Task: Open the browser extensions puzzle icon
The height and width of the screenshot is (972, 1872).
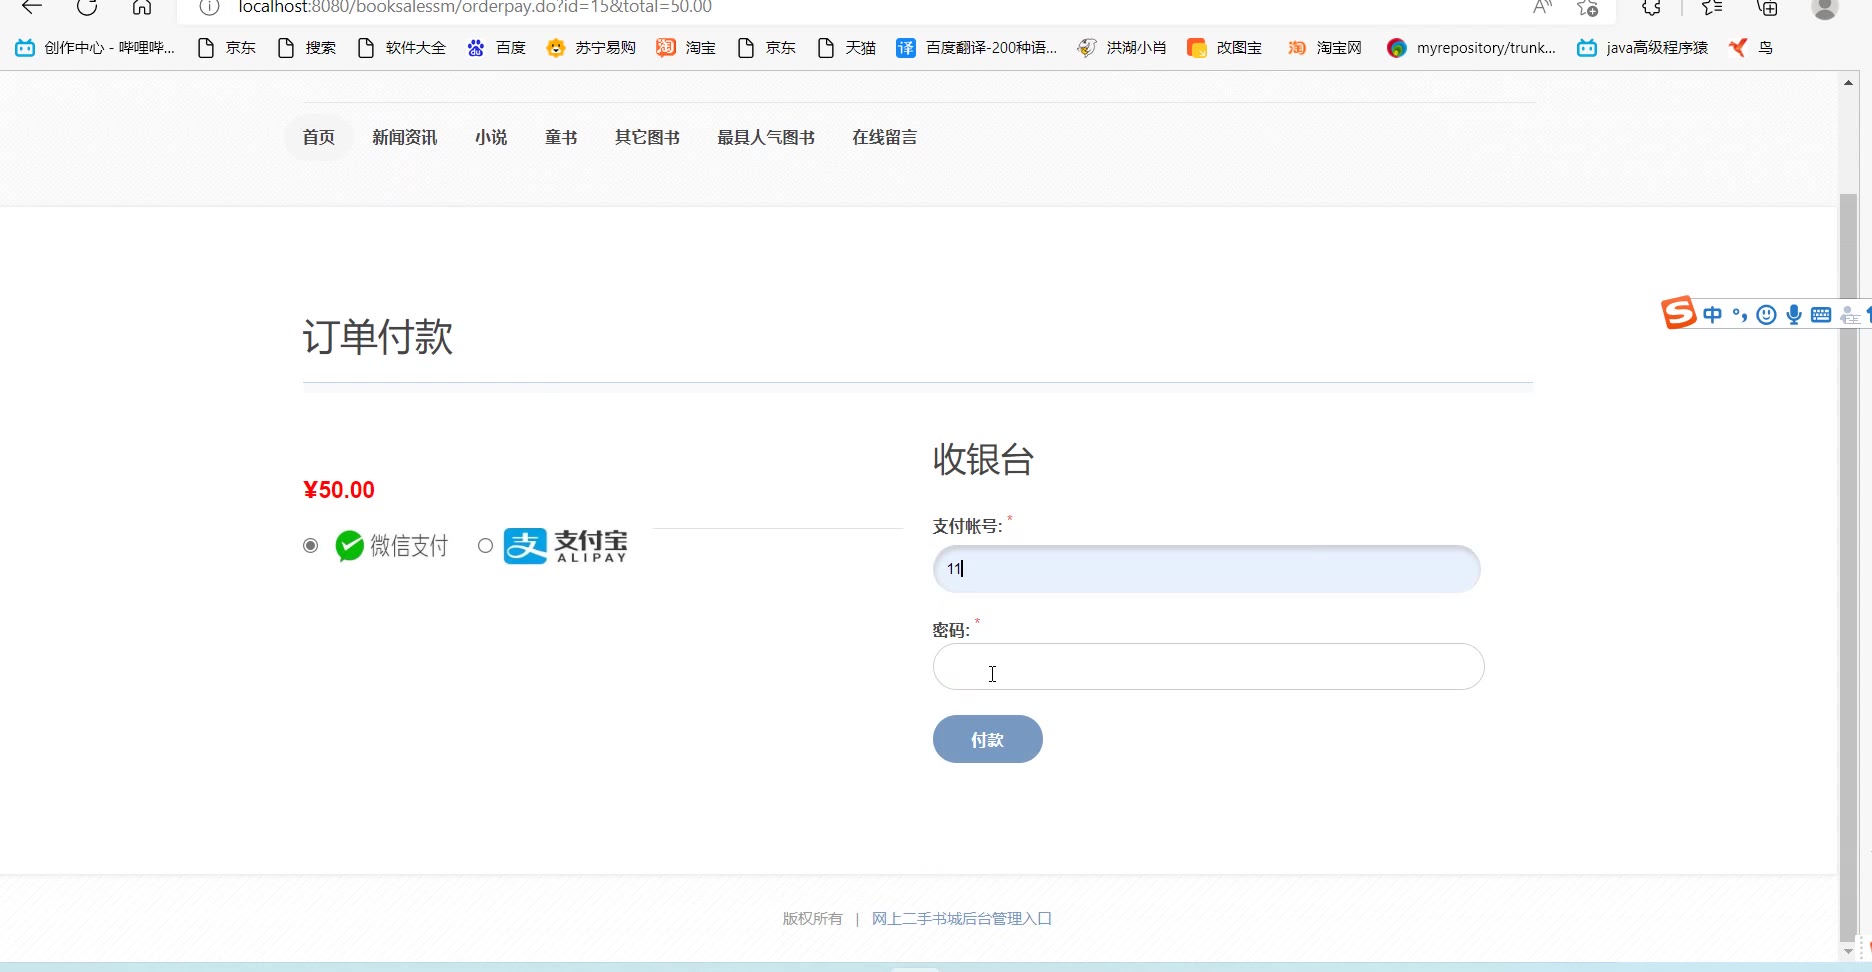Action: coord(1651,7)
